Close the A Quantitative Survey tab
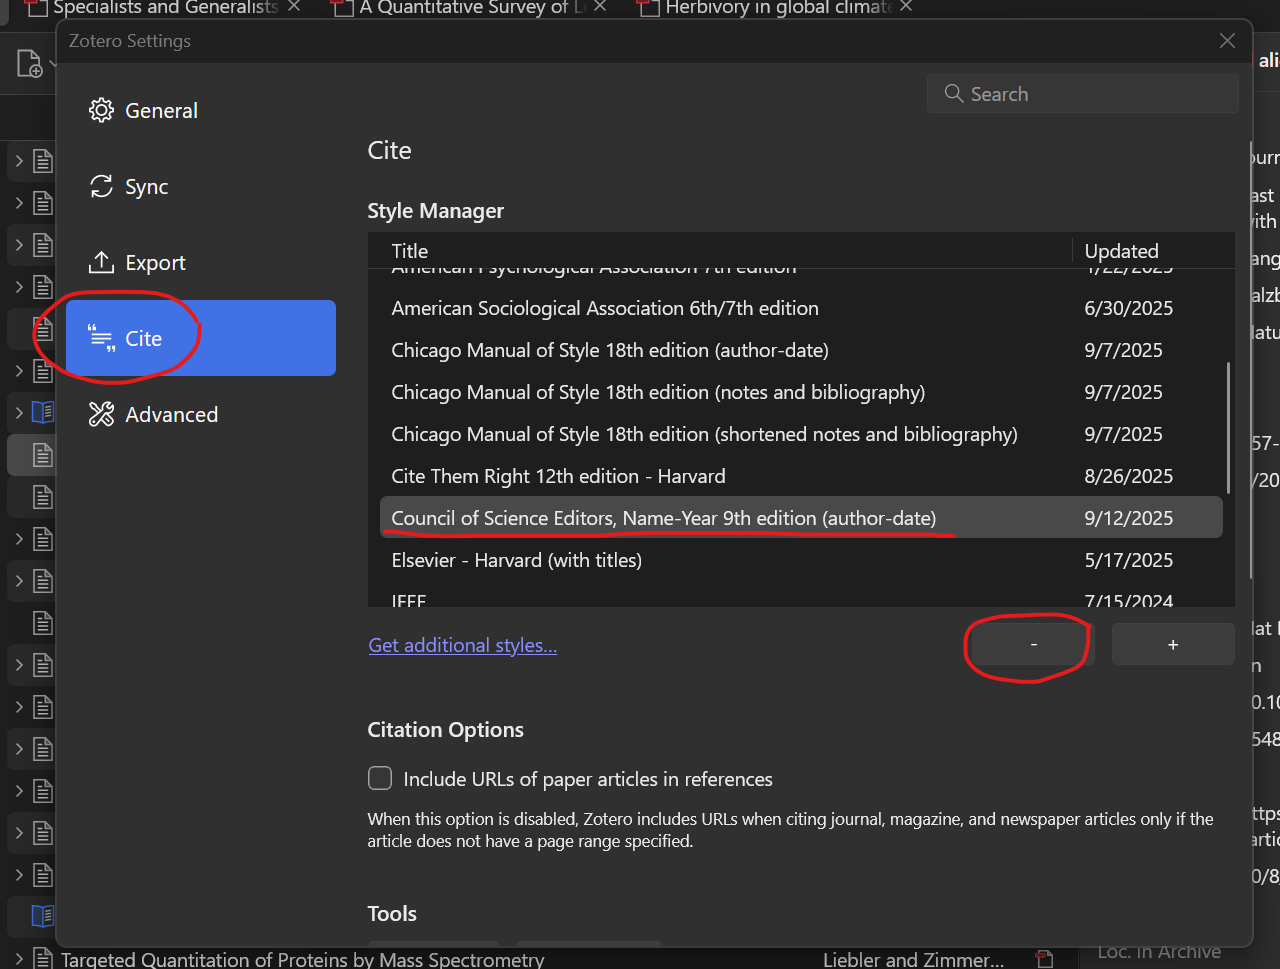The width and height of the screenshot is (1280, 969). [x=600, y=7]
